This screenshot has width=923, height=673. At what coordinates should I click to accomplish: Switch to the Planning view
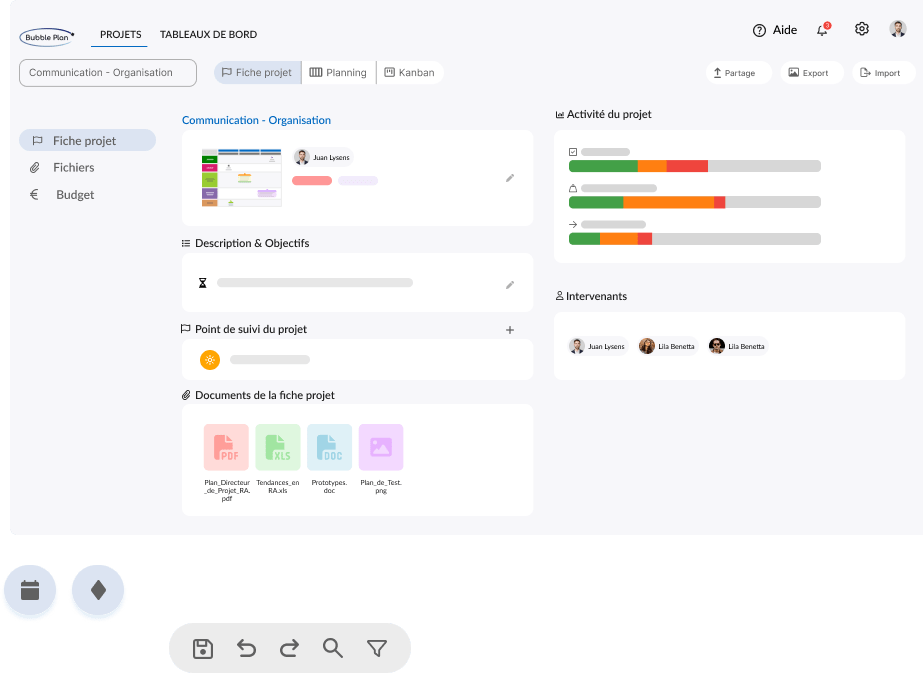coord(338,73)
